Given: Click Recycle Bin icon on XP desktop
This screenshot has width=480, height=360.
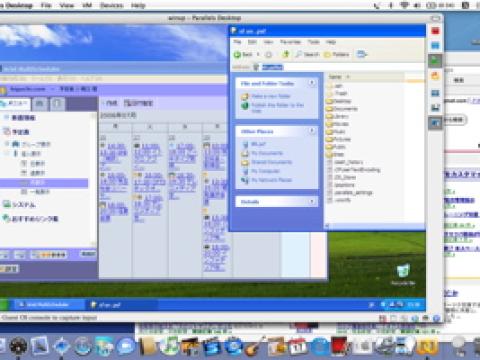Looking at the screenshot, I should click(403, 275).
